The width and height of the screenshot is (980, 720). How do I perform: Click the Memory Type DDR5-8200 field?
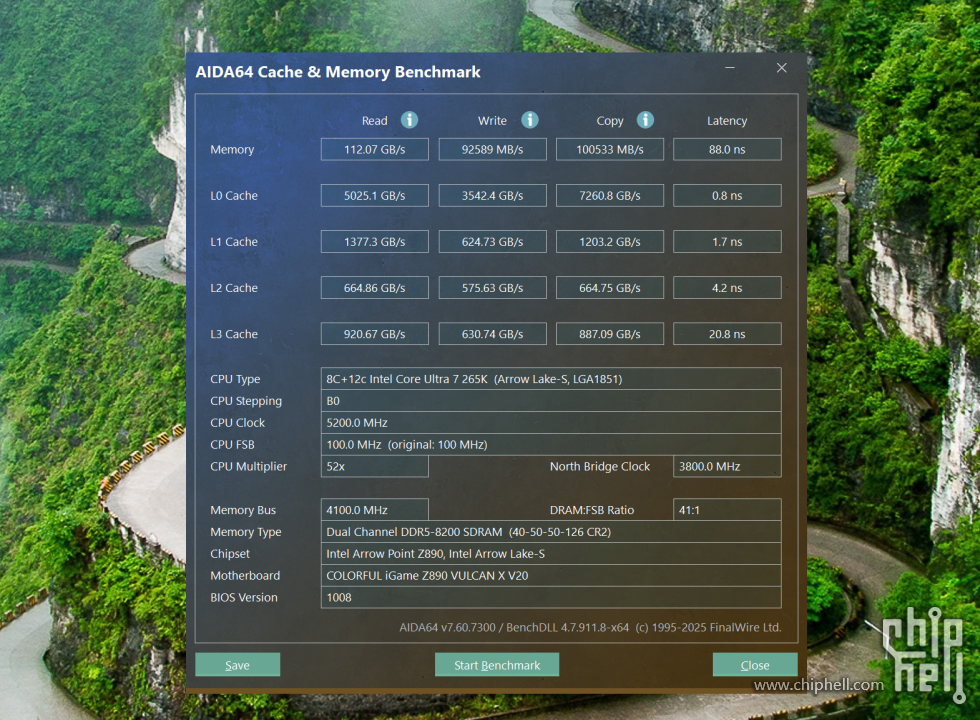coord(551,532)
